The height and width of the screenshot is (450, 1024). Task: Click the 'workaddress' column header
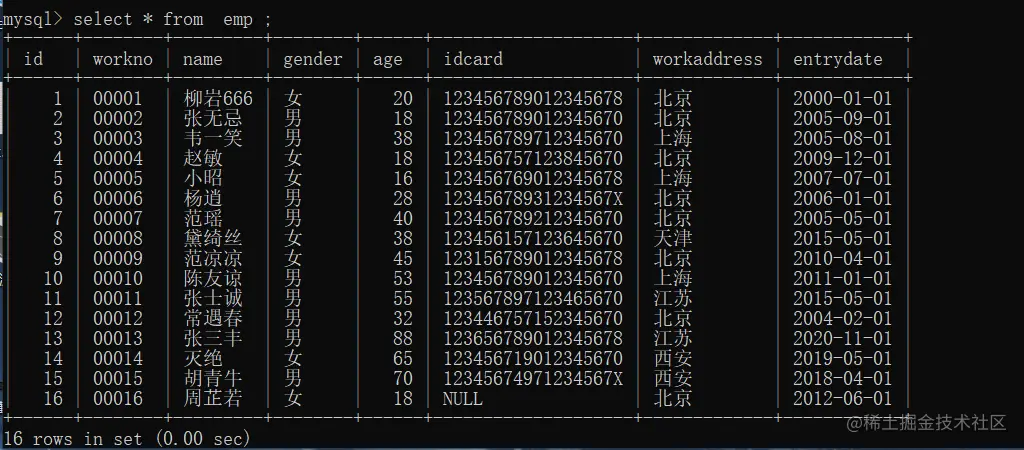point(707,59)
